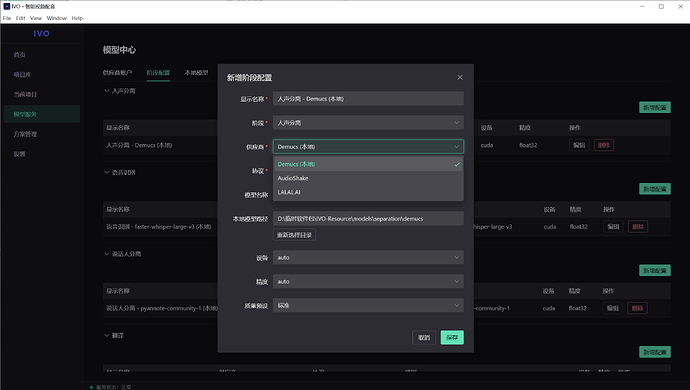
Task: Click the 操作 header in the 人声分离 table
Action: (x=575, y=128)
